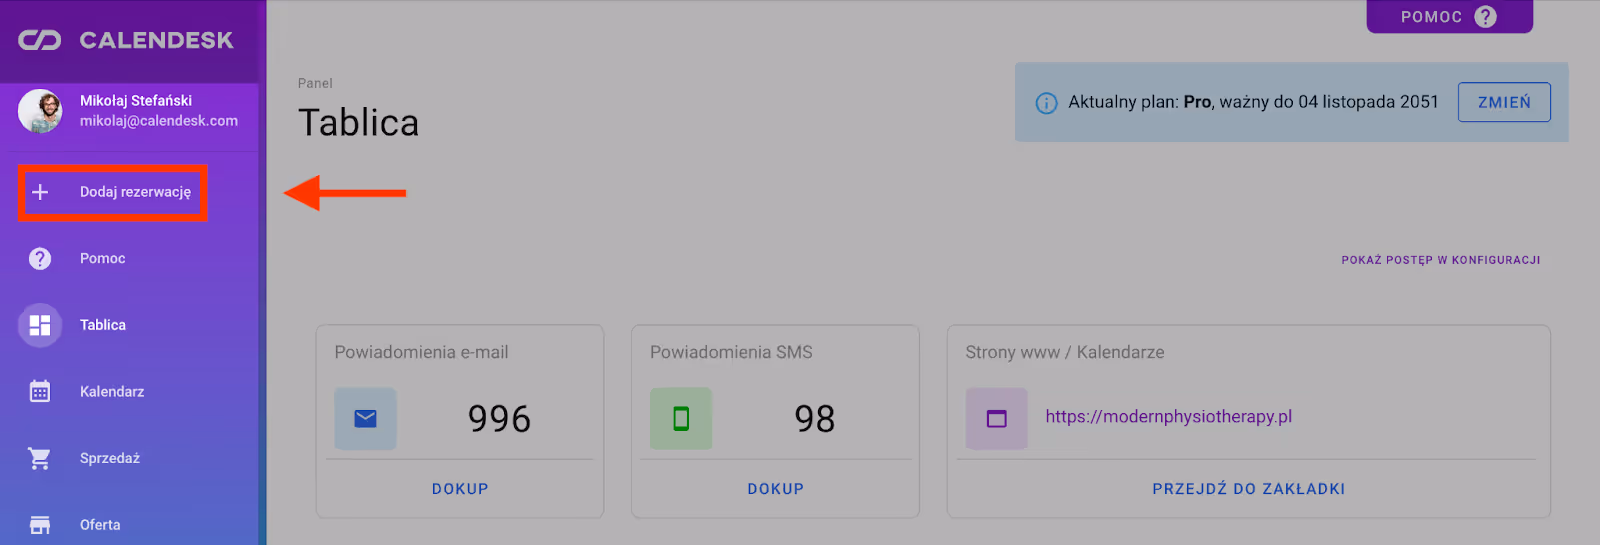Click the Kalendarz calendar icon
This screenshot has height=545, width=1600.
click(40, 392)
